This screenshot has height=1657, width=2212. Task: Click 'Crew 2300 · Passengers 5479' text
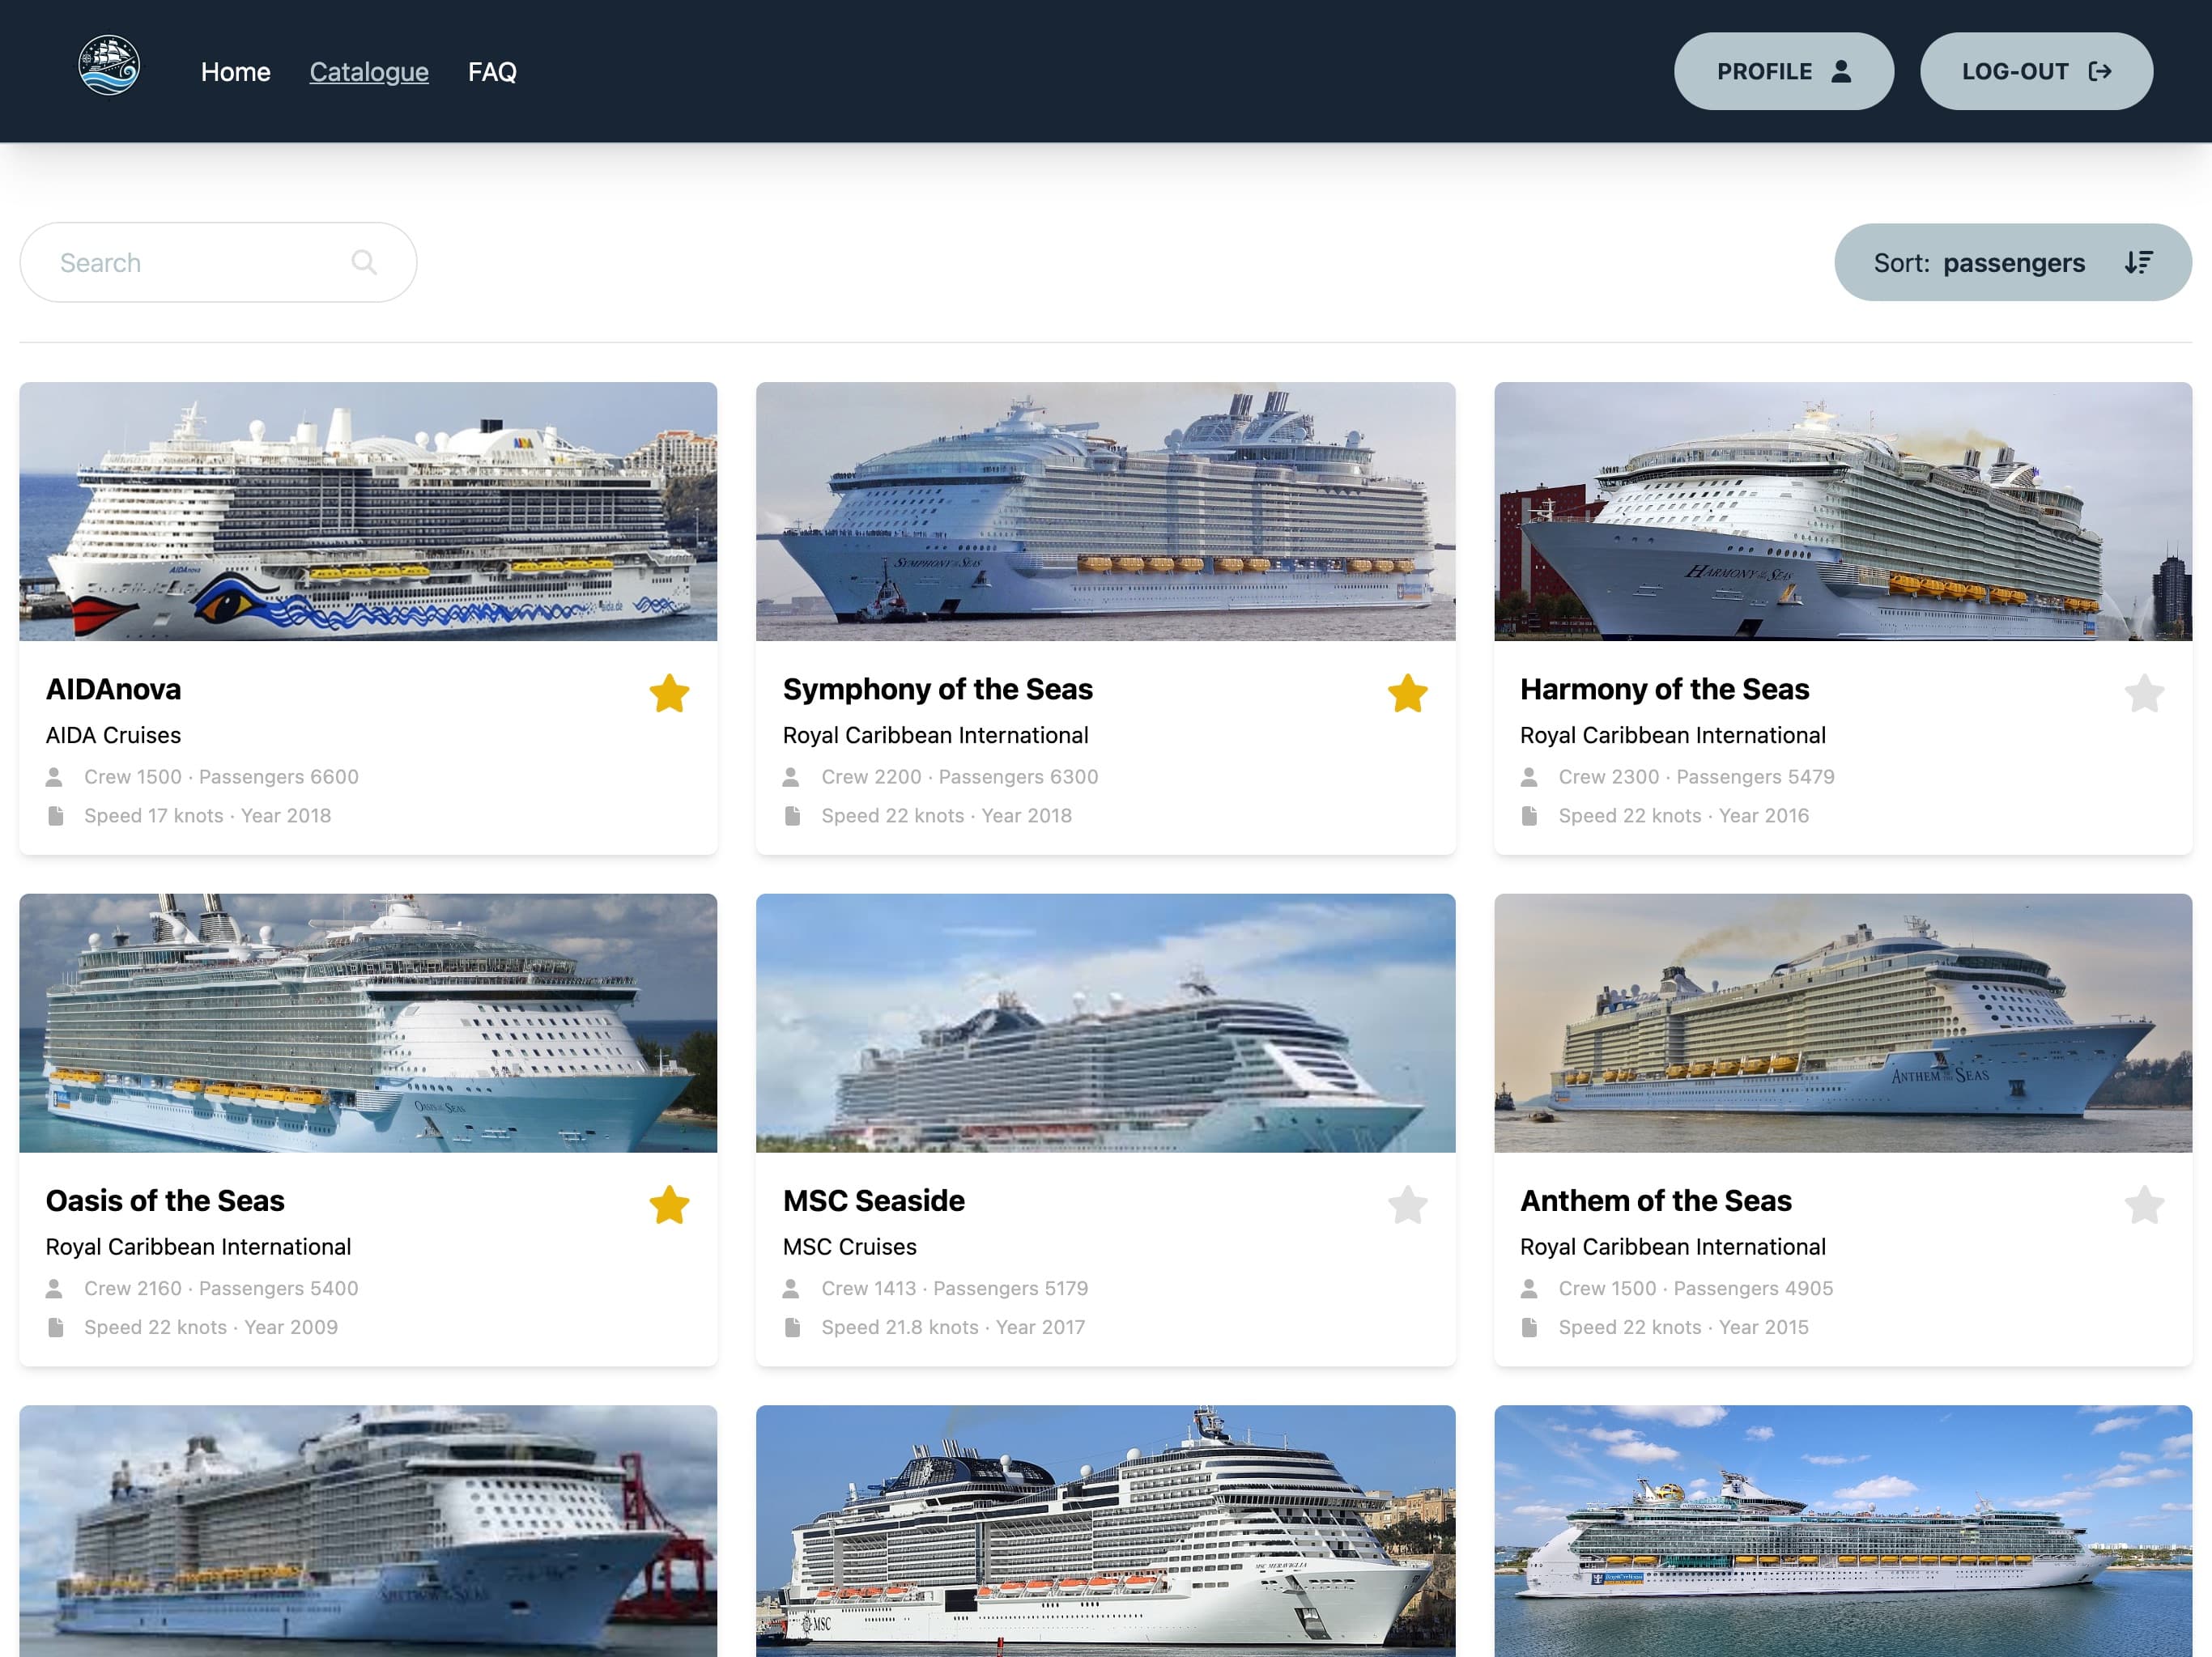pyautogui.click(x=1696, y=777)
